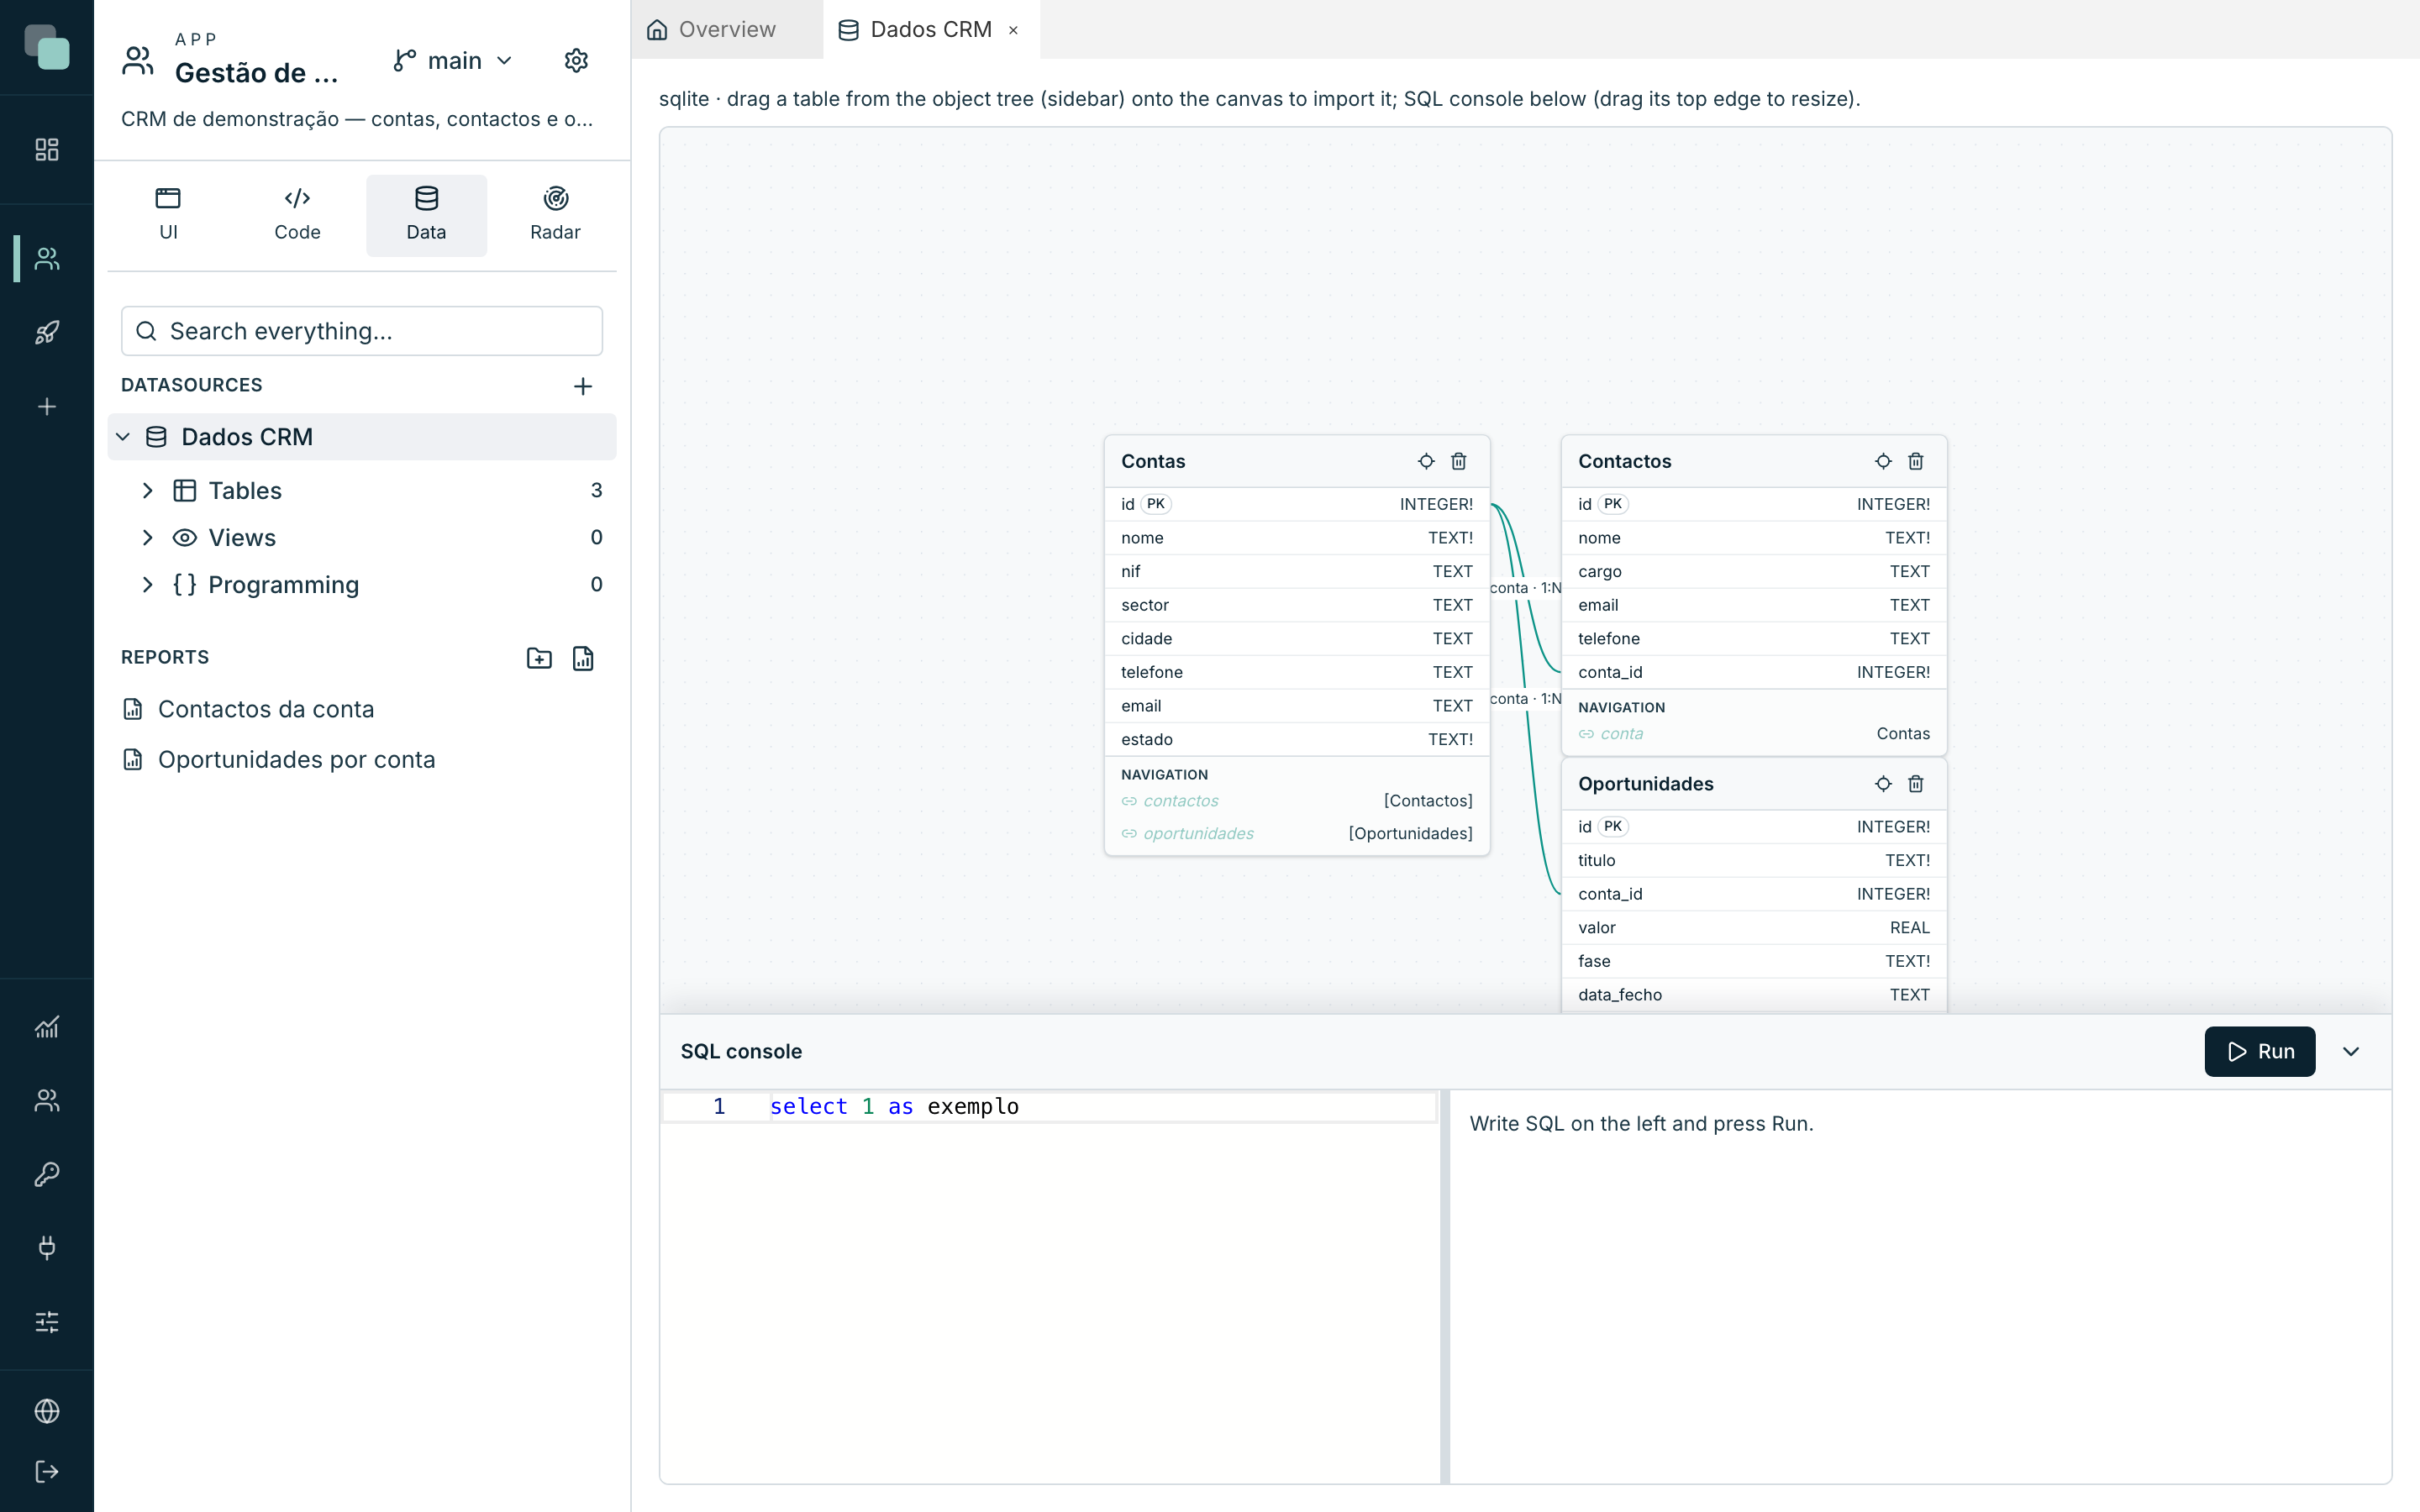Viewport: 2420px width, 1512px height.
Task: Click the data_fecho column in Oportunidades
Action: point(1753,994)
